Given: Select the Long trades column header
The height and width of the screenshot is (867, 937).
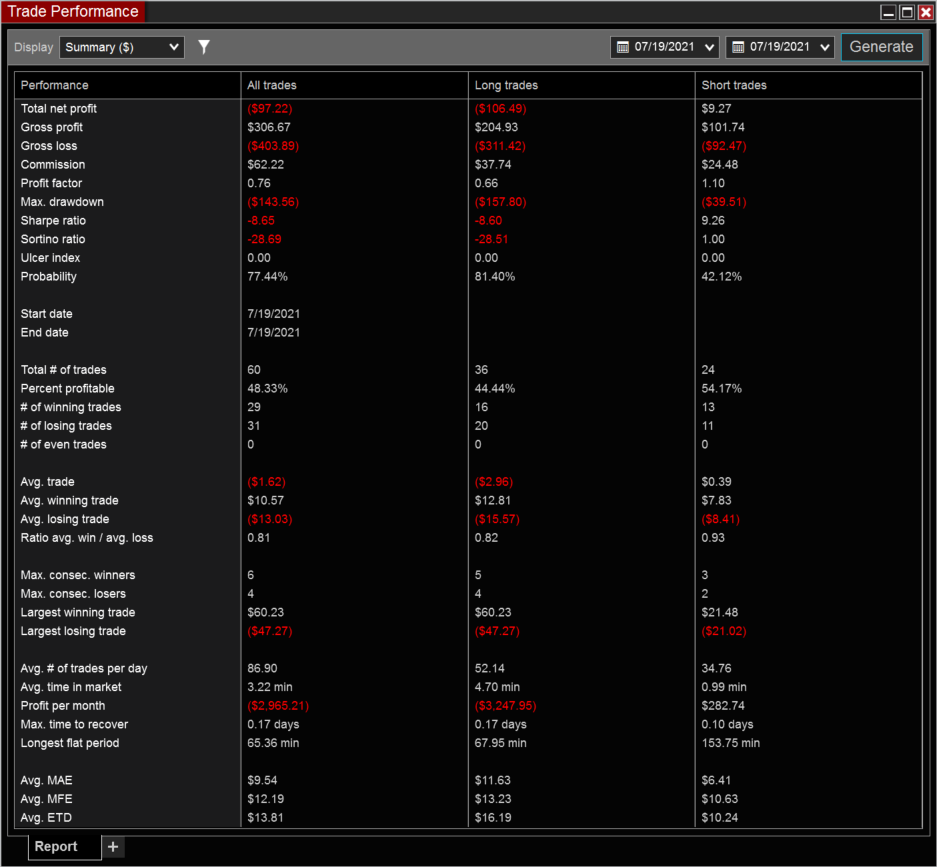Looking at the screenshot, I should tap(506, 85).
